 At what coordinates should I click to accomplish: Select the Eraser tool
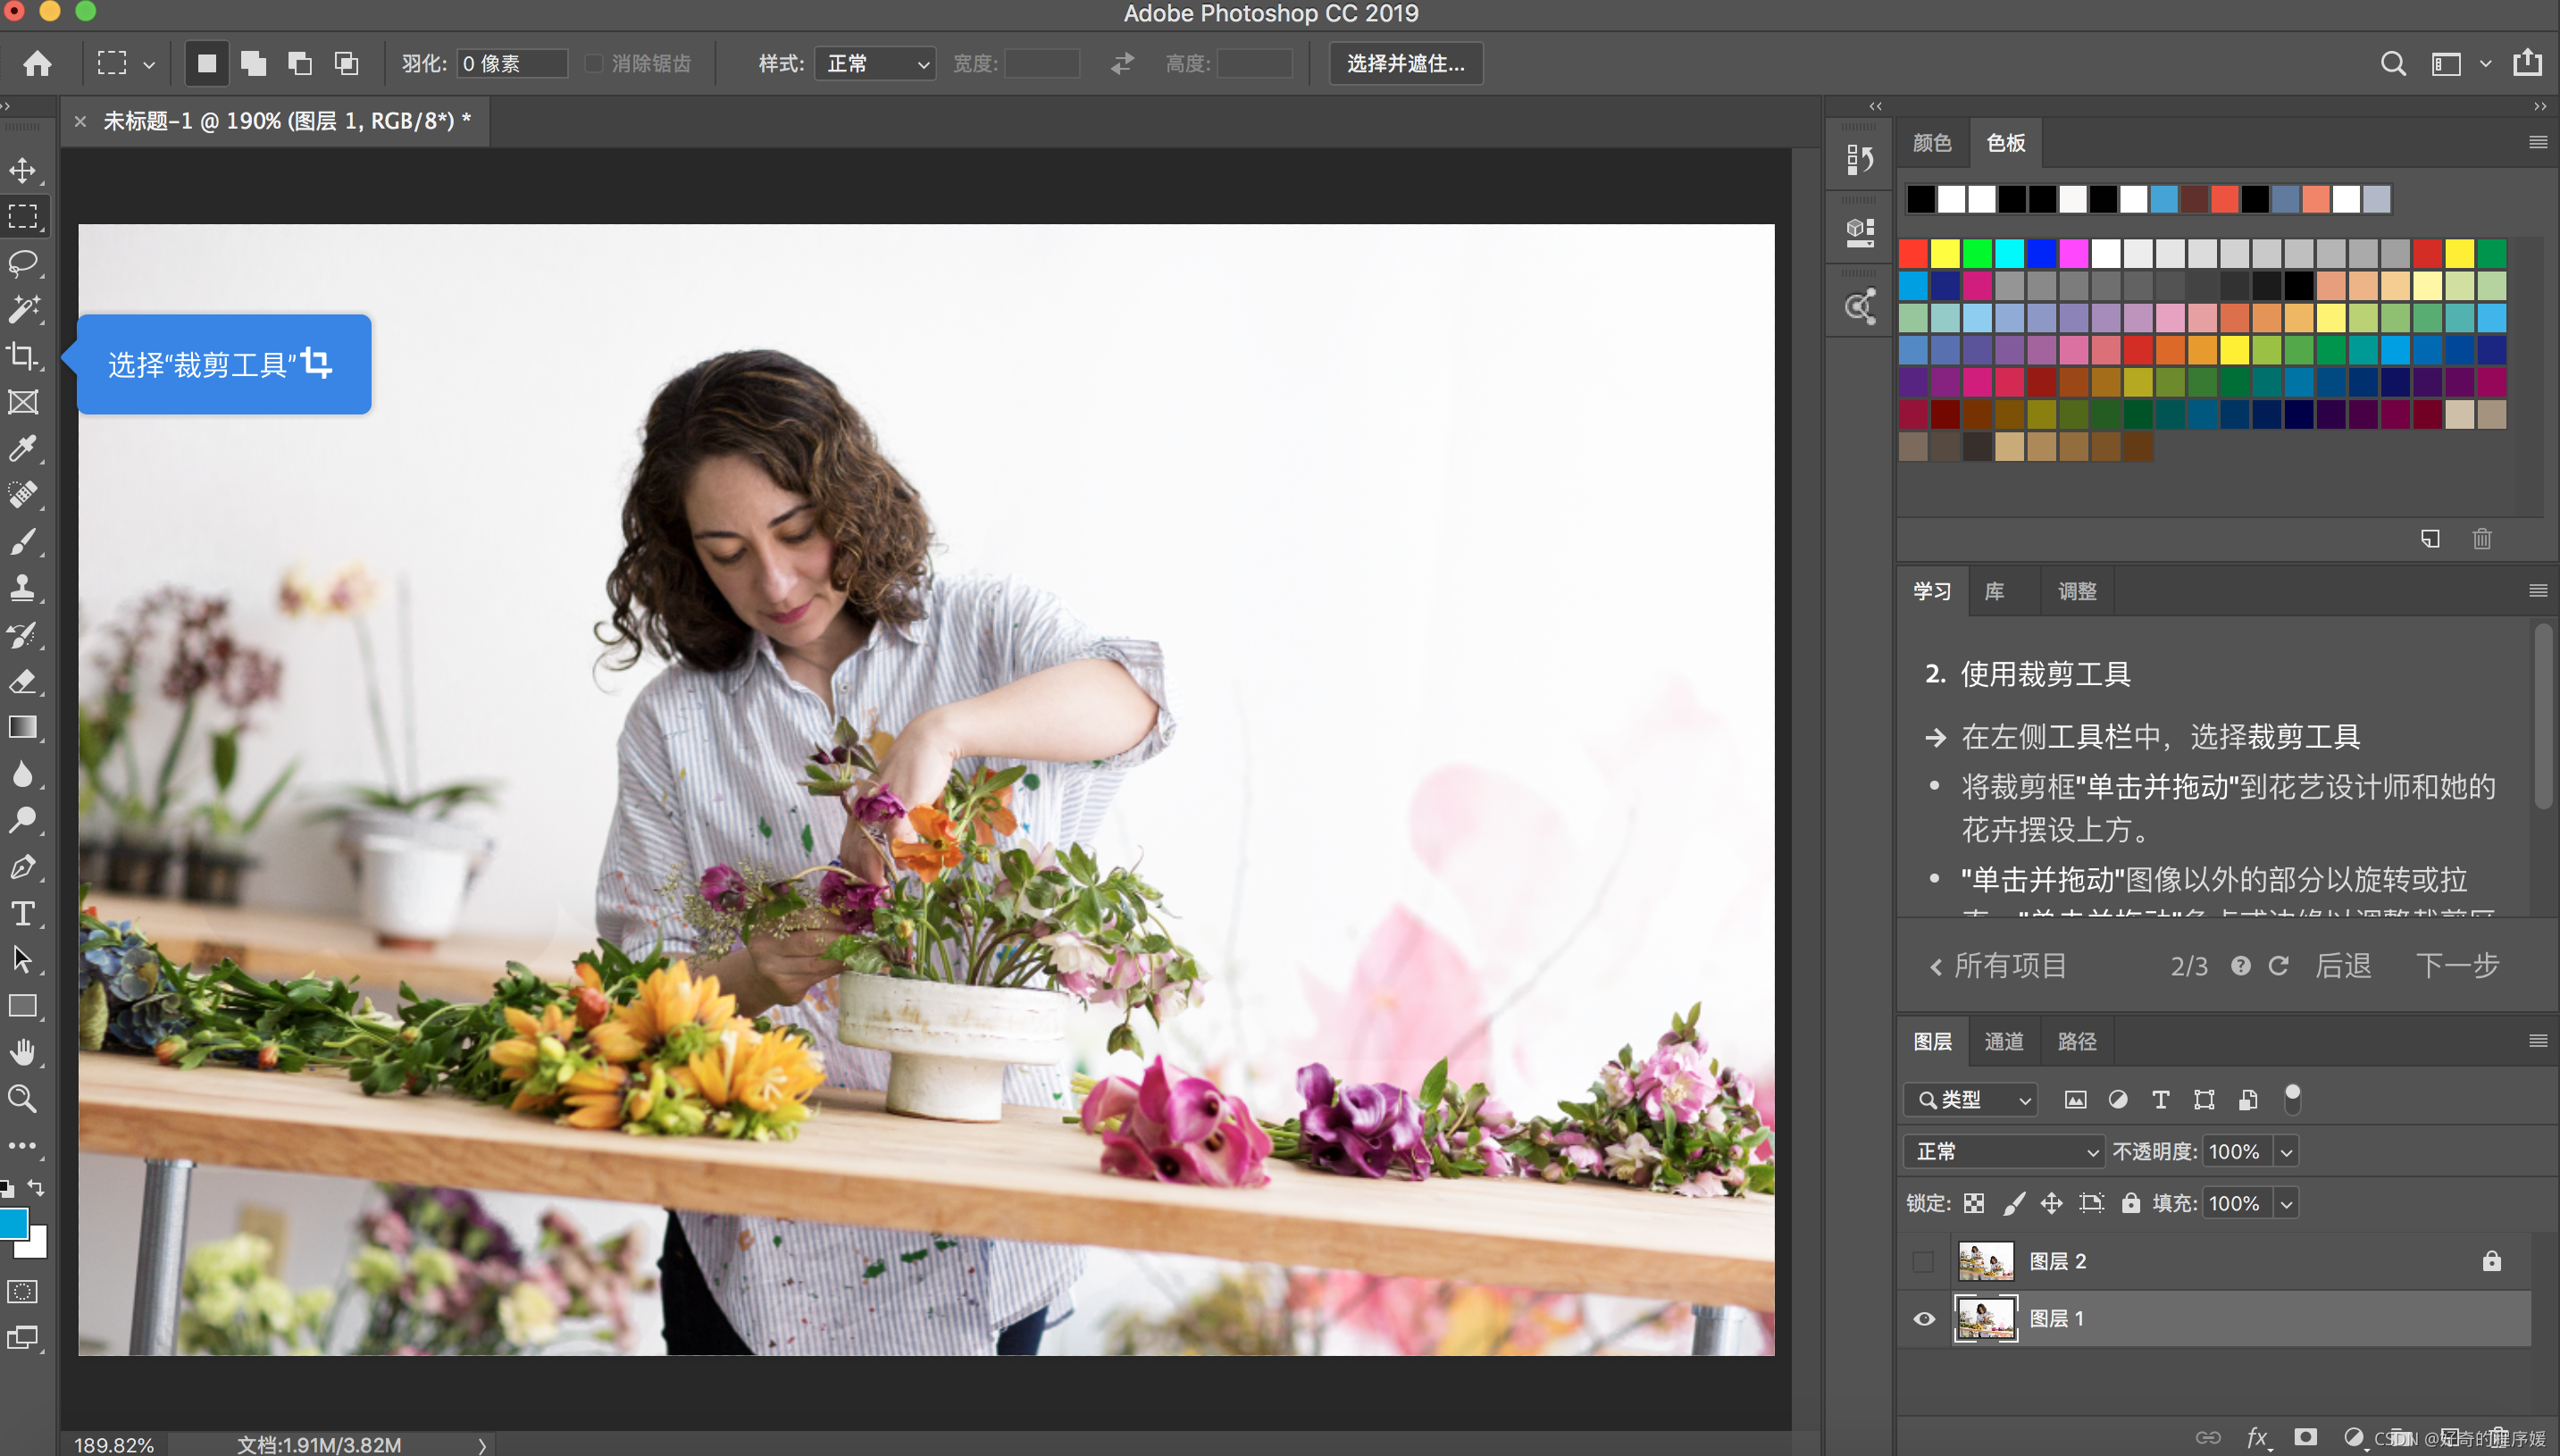[x=23, y=682]
